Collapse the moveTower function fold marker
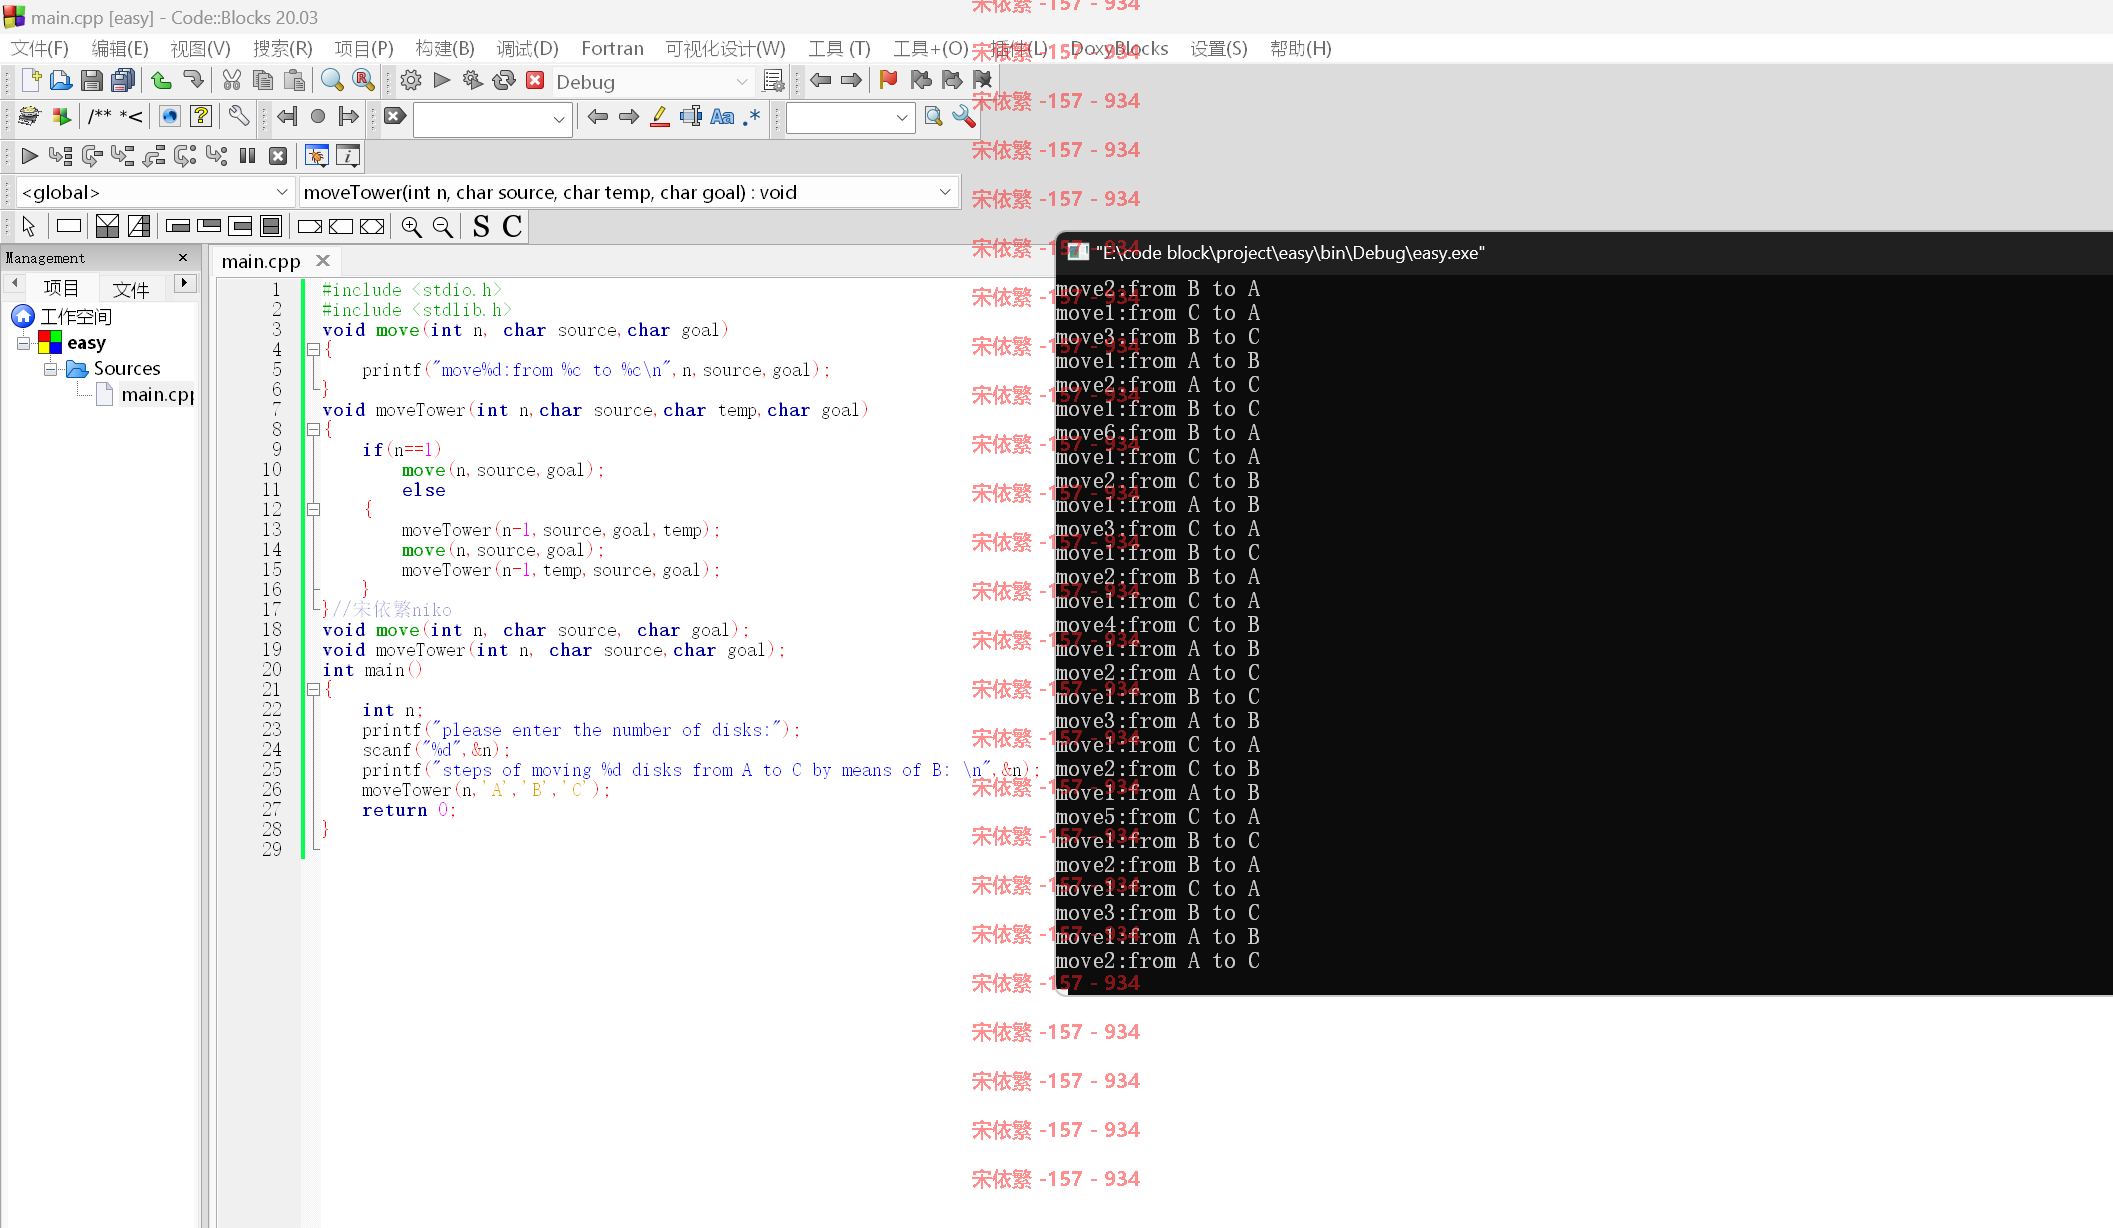This screenshot has height=1228, width=2113. 313,430
